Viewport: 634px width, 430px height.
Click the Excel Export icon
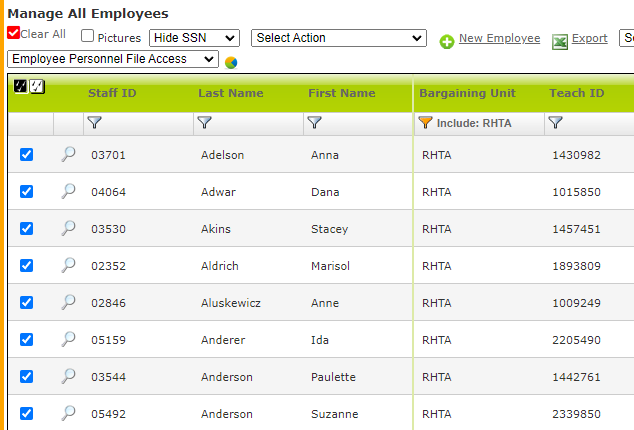point(560,41)
